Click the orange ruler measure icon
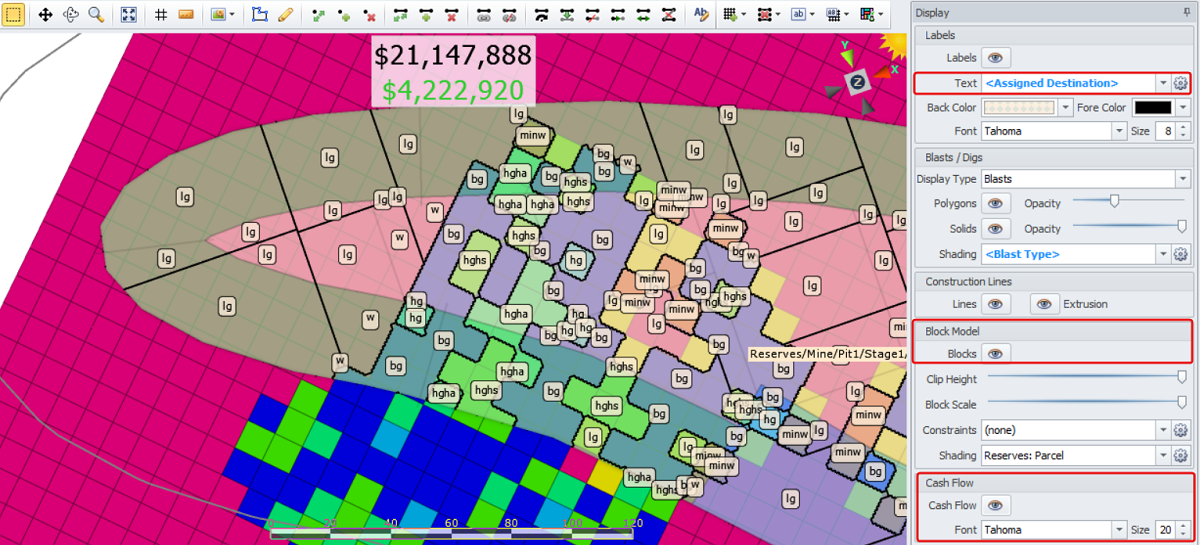 (185, 14)
